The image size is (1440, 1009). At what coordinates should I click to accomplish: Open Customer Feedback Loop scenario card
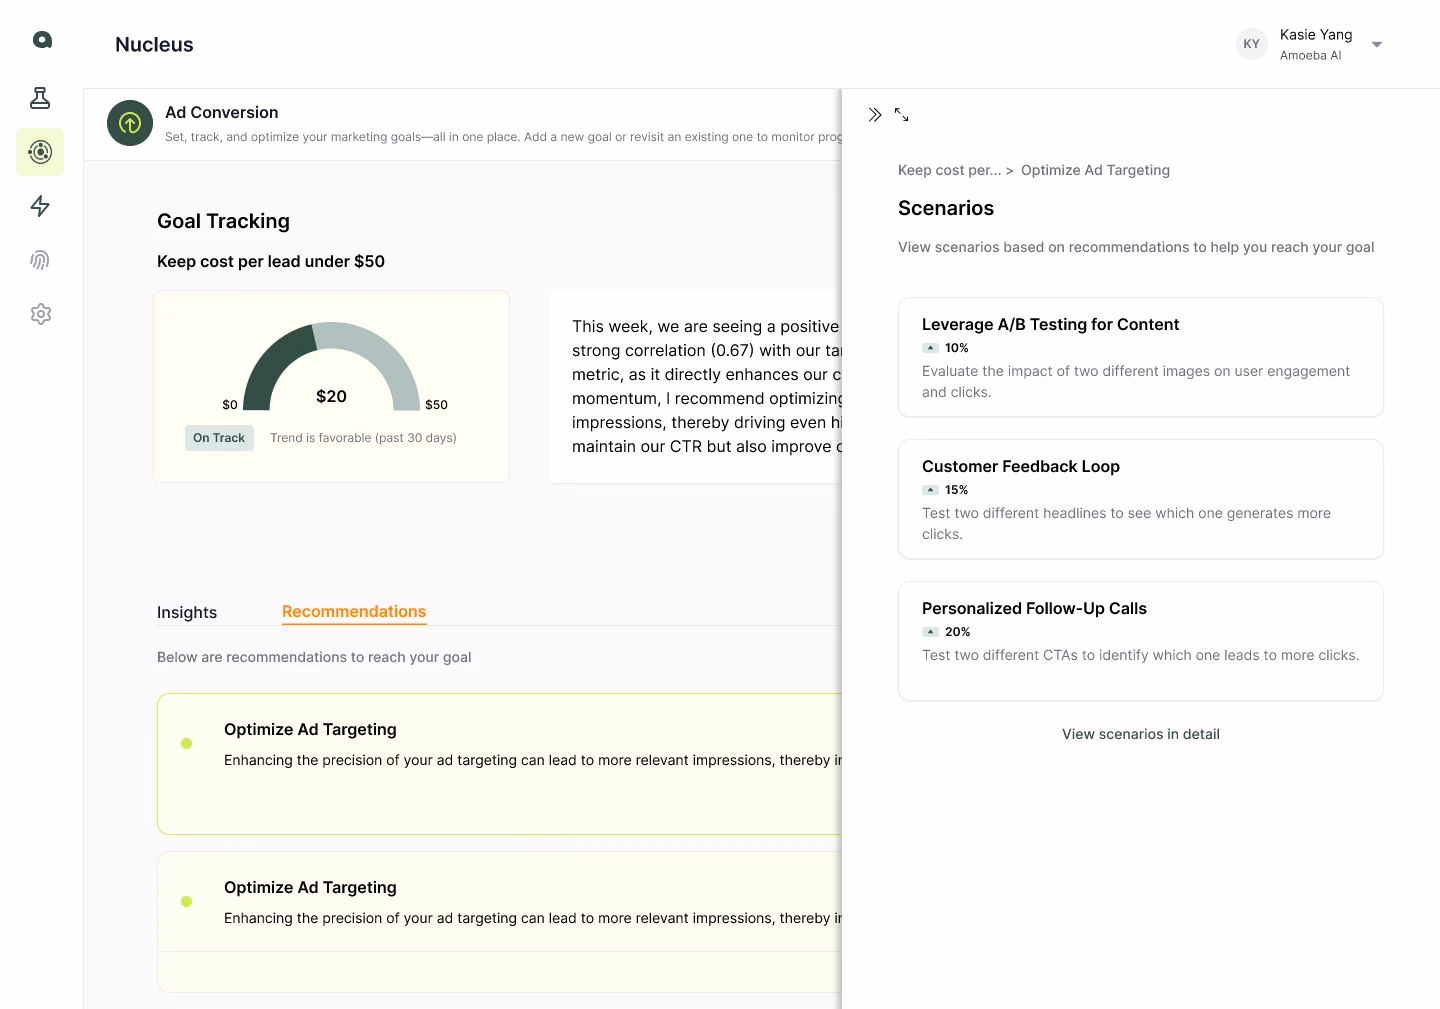tap(1141, 499)
